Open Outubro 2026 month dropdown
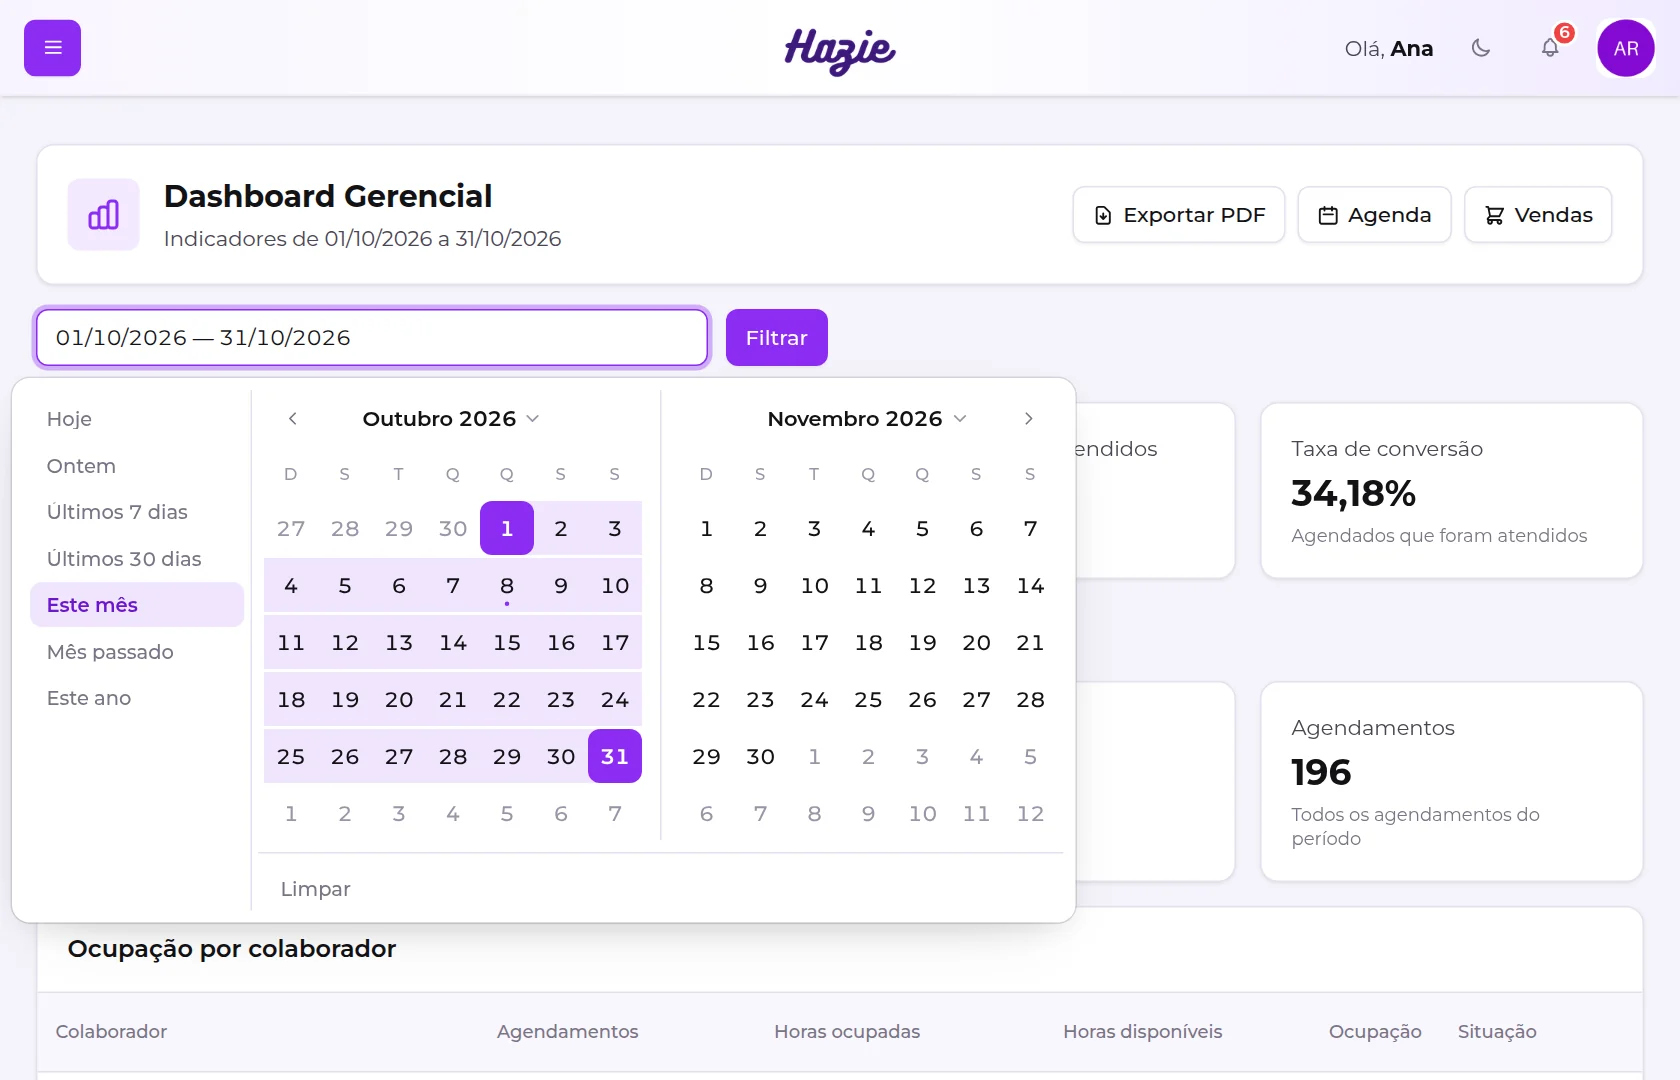 [x=451, y=419]
